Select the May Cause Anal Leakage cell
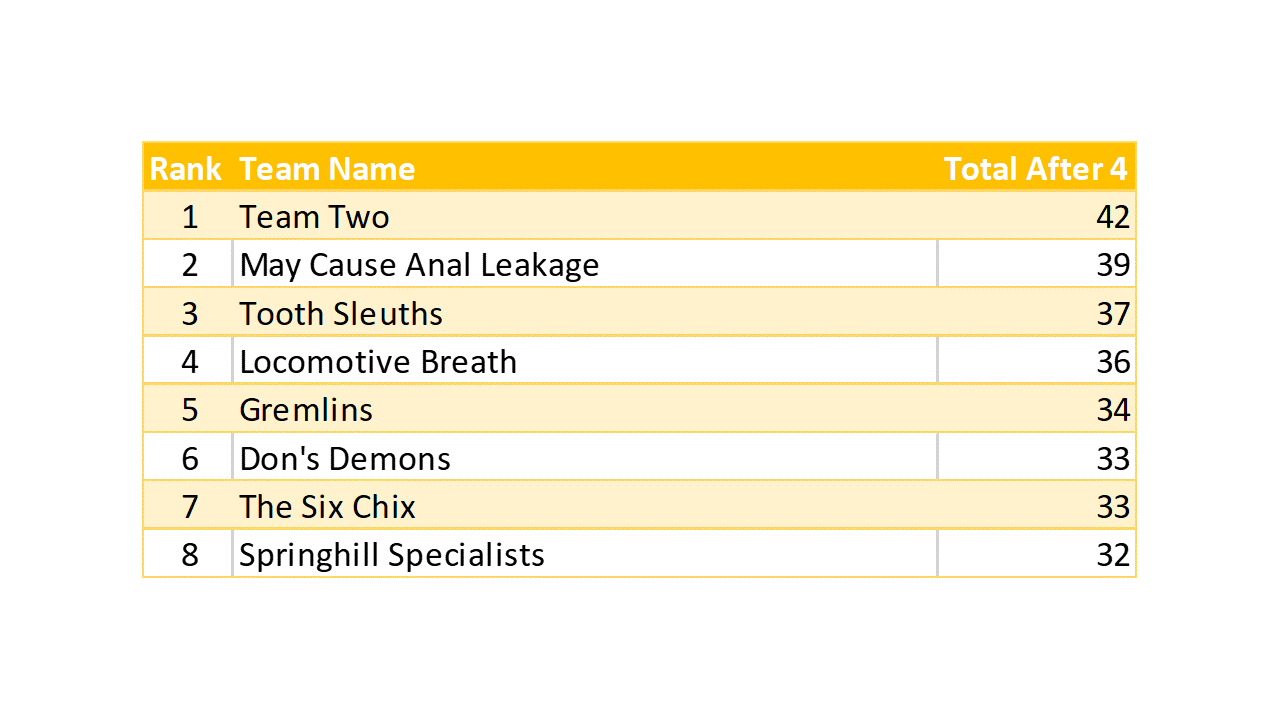 click(419, 265)
